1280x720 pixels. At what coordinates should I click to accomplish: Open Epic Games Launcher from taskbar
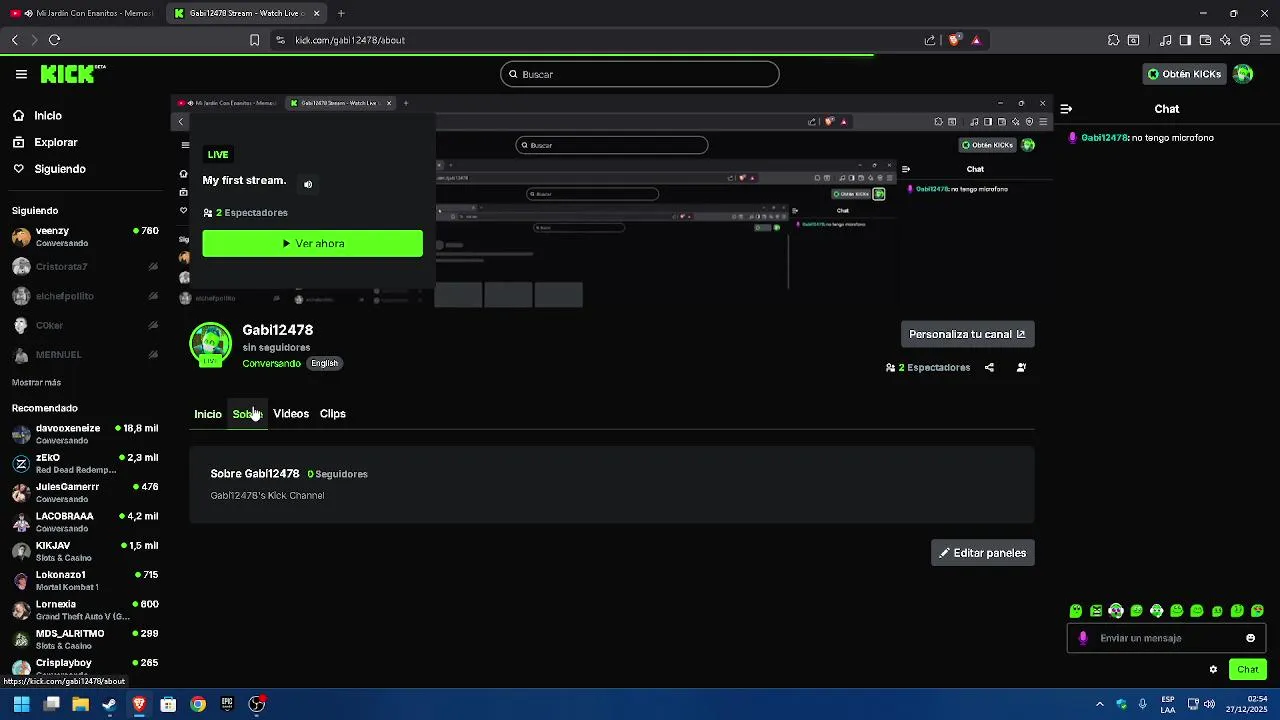227,704
